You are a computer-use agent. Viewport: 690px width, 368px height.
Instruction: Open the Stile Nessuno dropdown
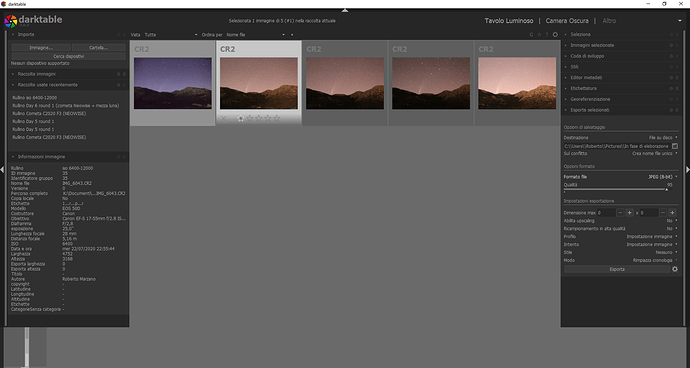click(x=620, y=252)
